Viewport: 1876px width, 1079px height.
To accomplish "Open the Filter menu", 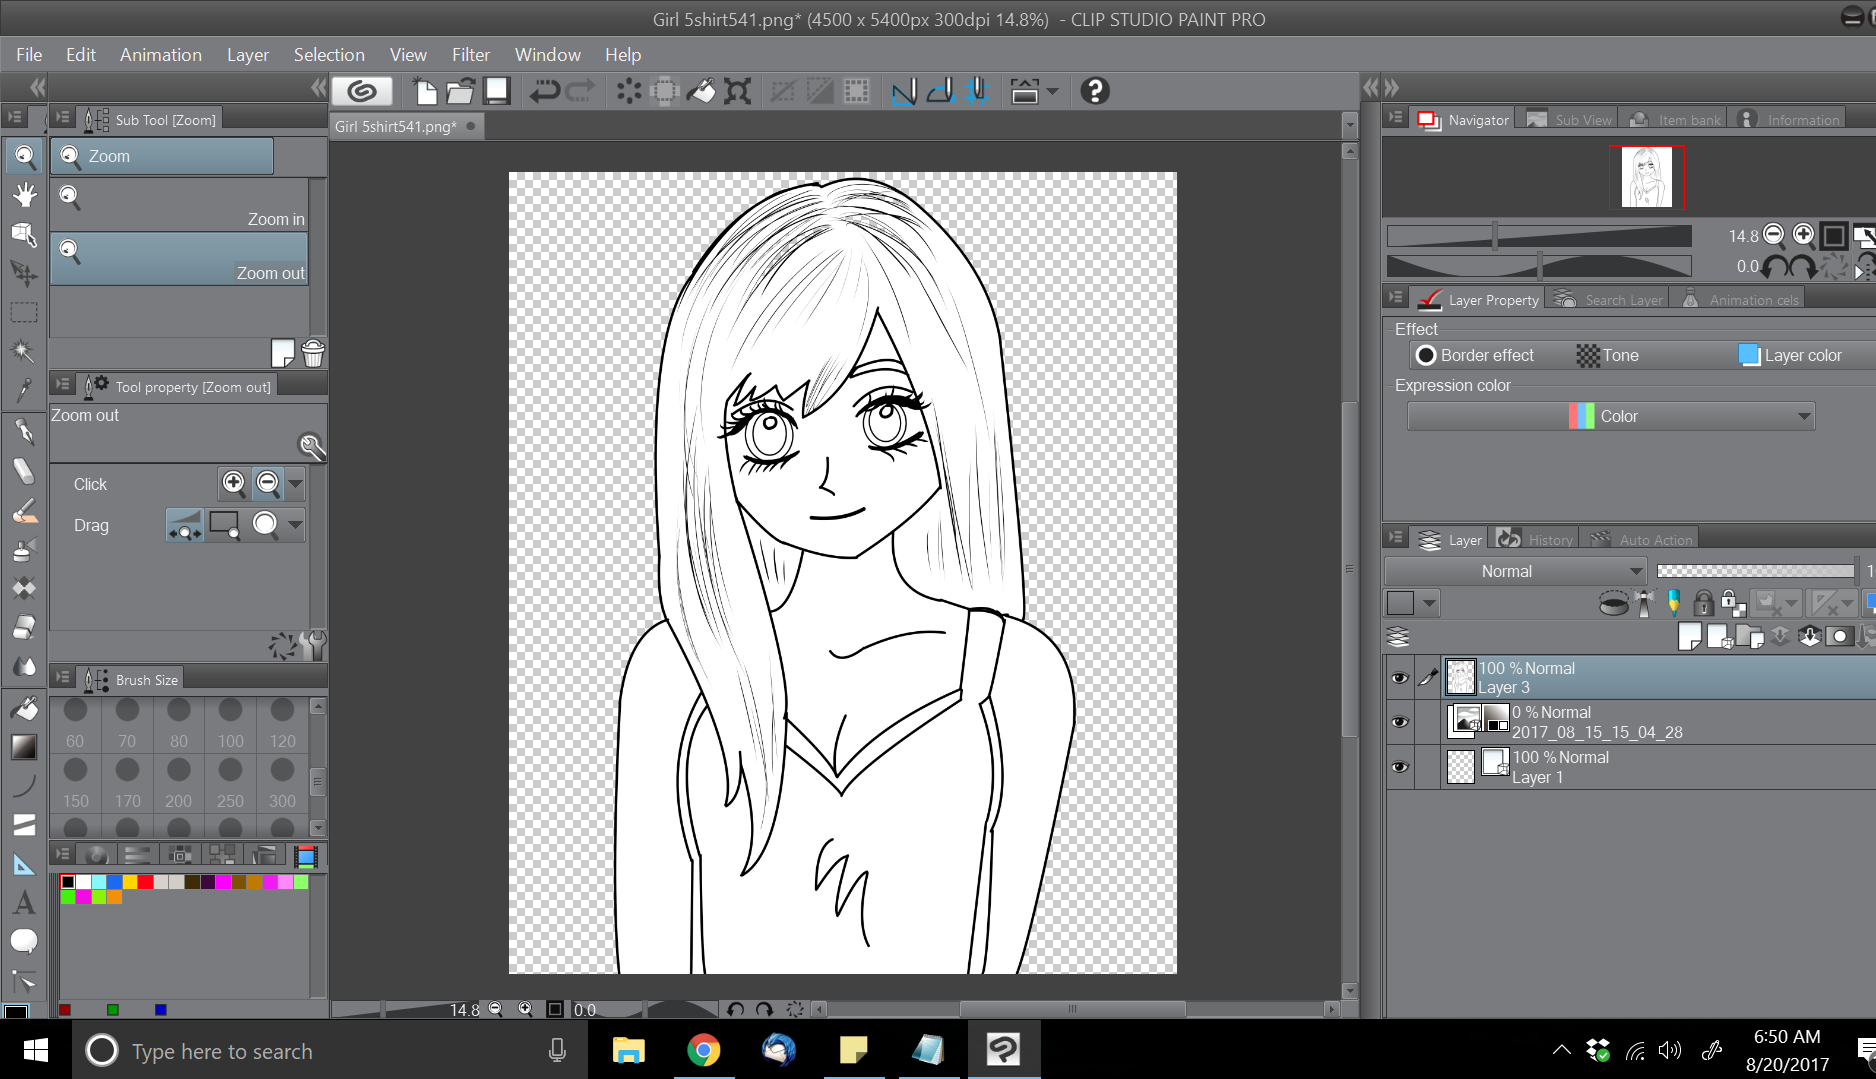I will [470, 54].
